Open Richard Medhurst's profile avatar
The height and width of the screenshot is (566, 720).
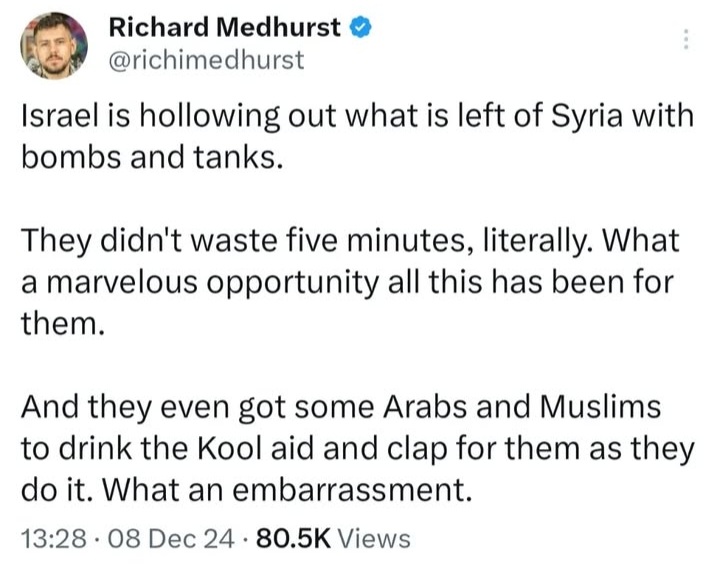click(54, 46)
